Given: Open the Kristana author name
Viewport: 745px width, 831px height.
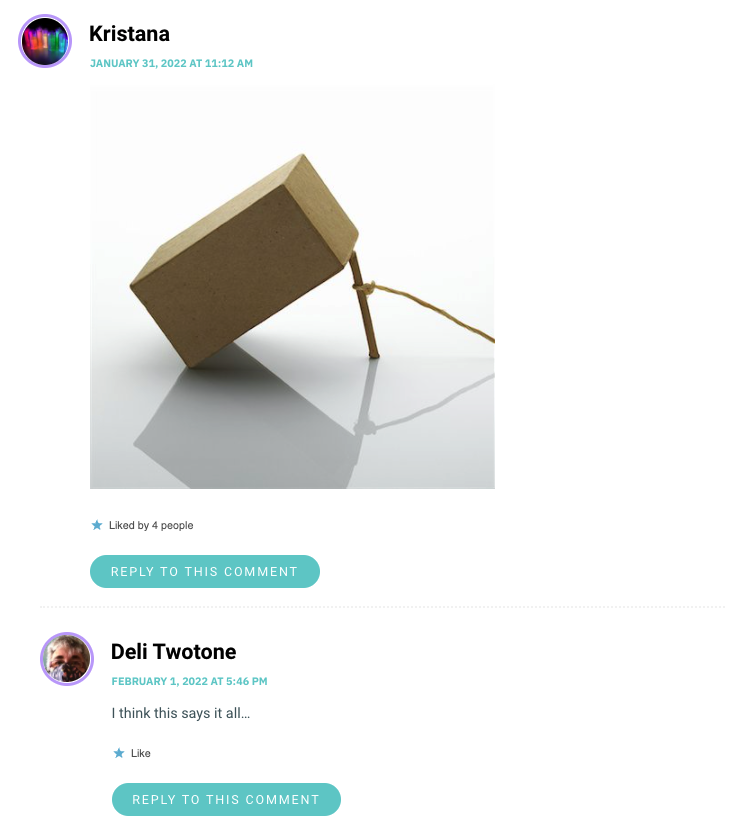Looking at the screenshot, I should 129,34.
